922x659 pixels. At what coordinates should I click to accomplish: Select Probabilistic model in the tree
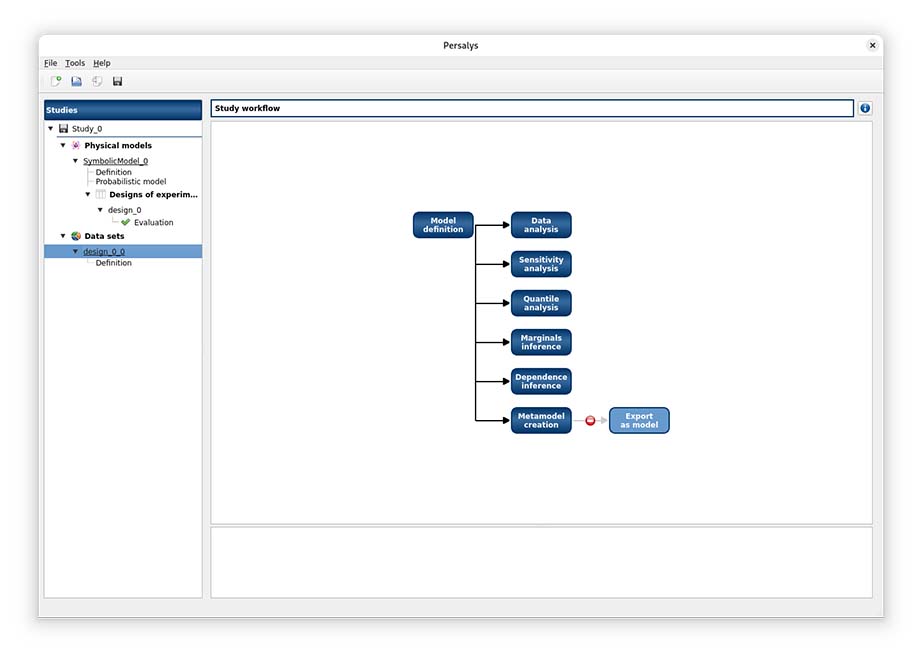click(x=131, y=182)
